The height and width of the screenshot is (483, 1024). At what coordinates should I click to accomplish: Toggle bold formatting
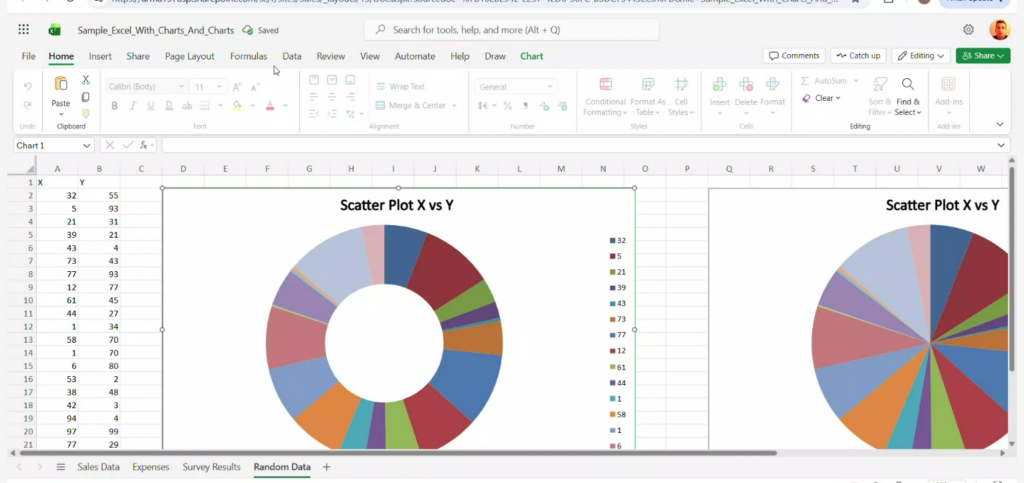(x=114, y=105)
